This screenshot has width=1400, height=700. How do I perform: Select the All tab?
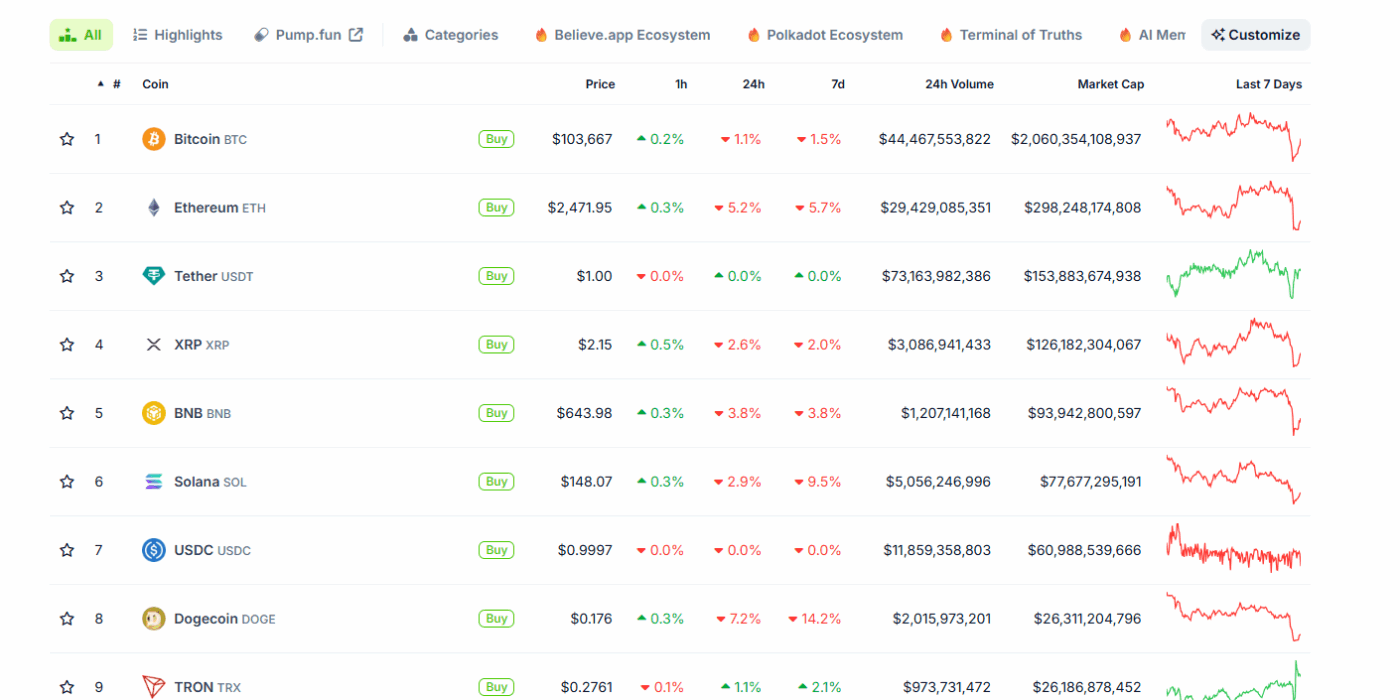81,35
